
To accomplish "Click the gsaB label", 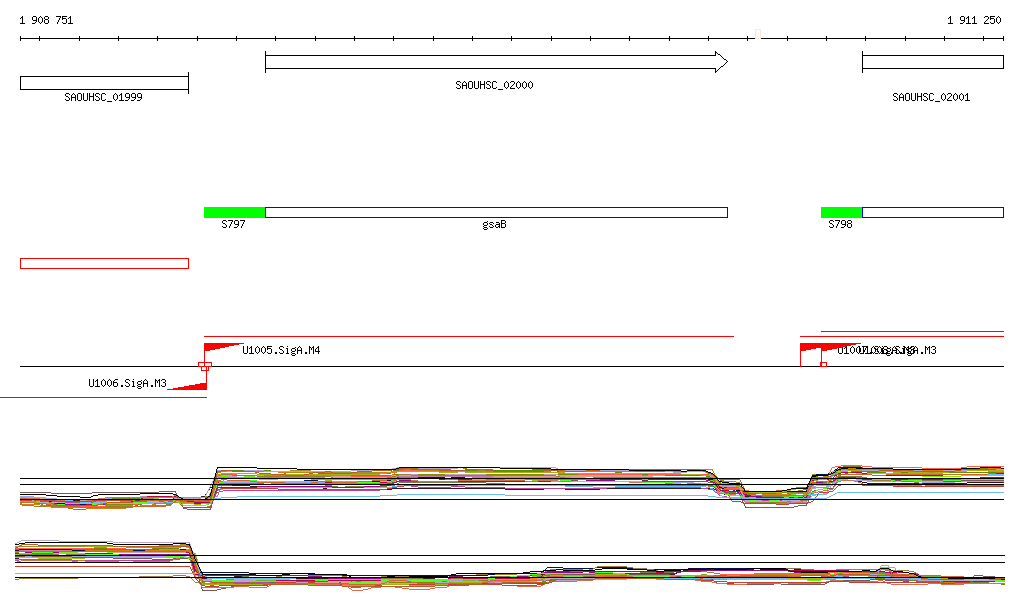I will coord(494,225).
